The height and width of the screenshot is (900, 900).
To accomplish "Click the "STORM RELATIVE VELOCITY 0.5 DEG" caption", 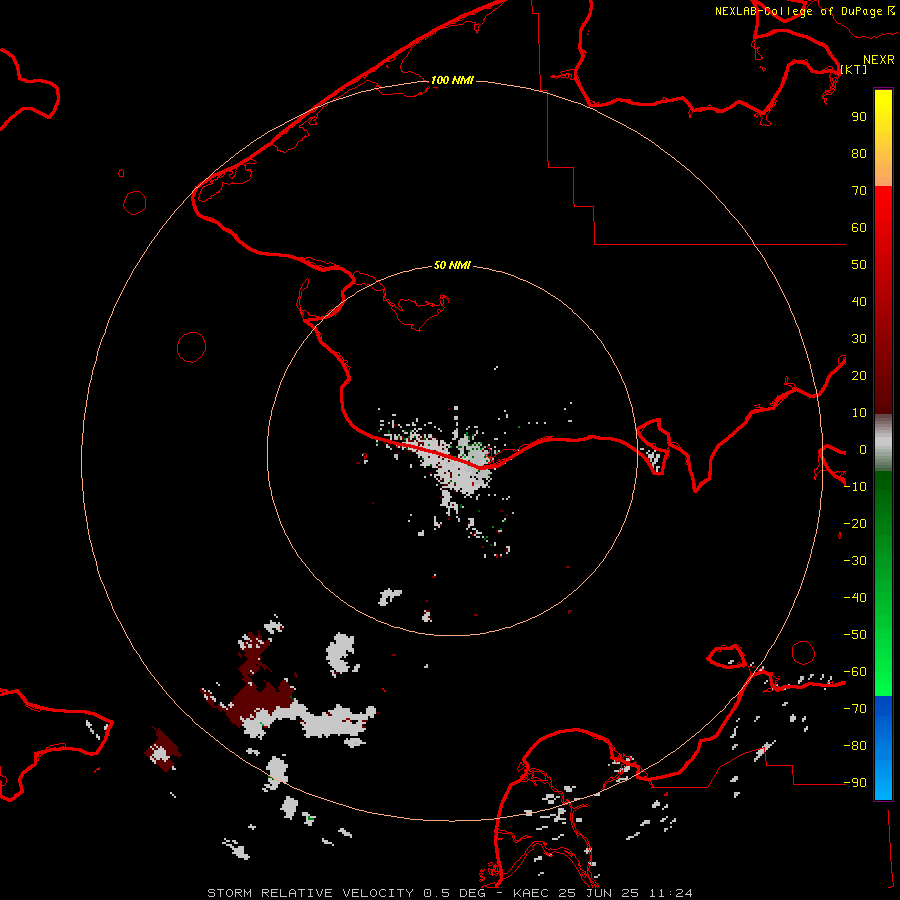I will 346,893.
